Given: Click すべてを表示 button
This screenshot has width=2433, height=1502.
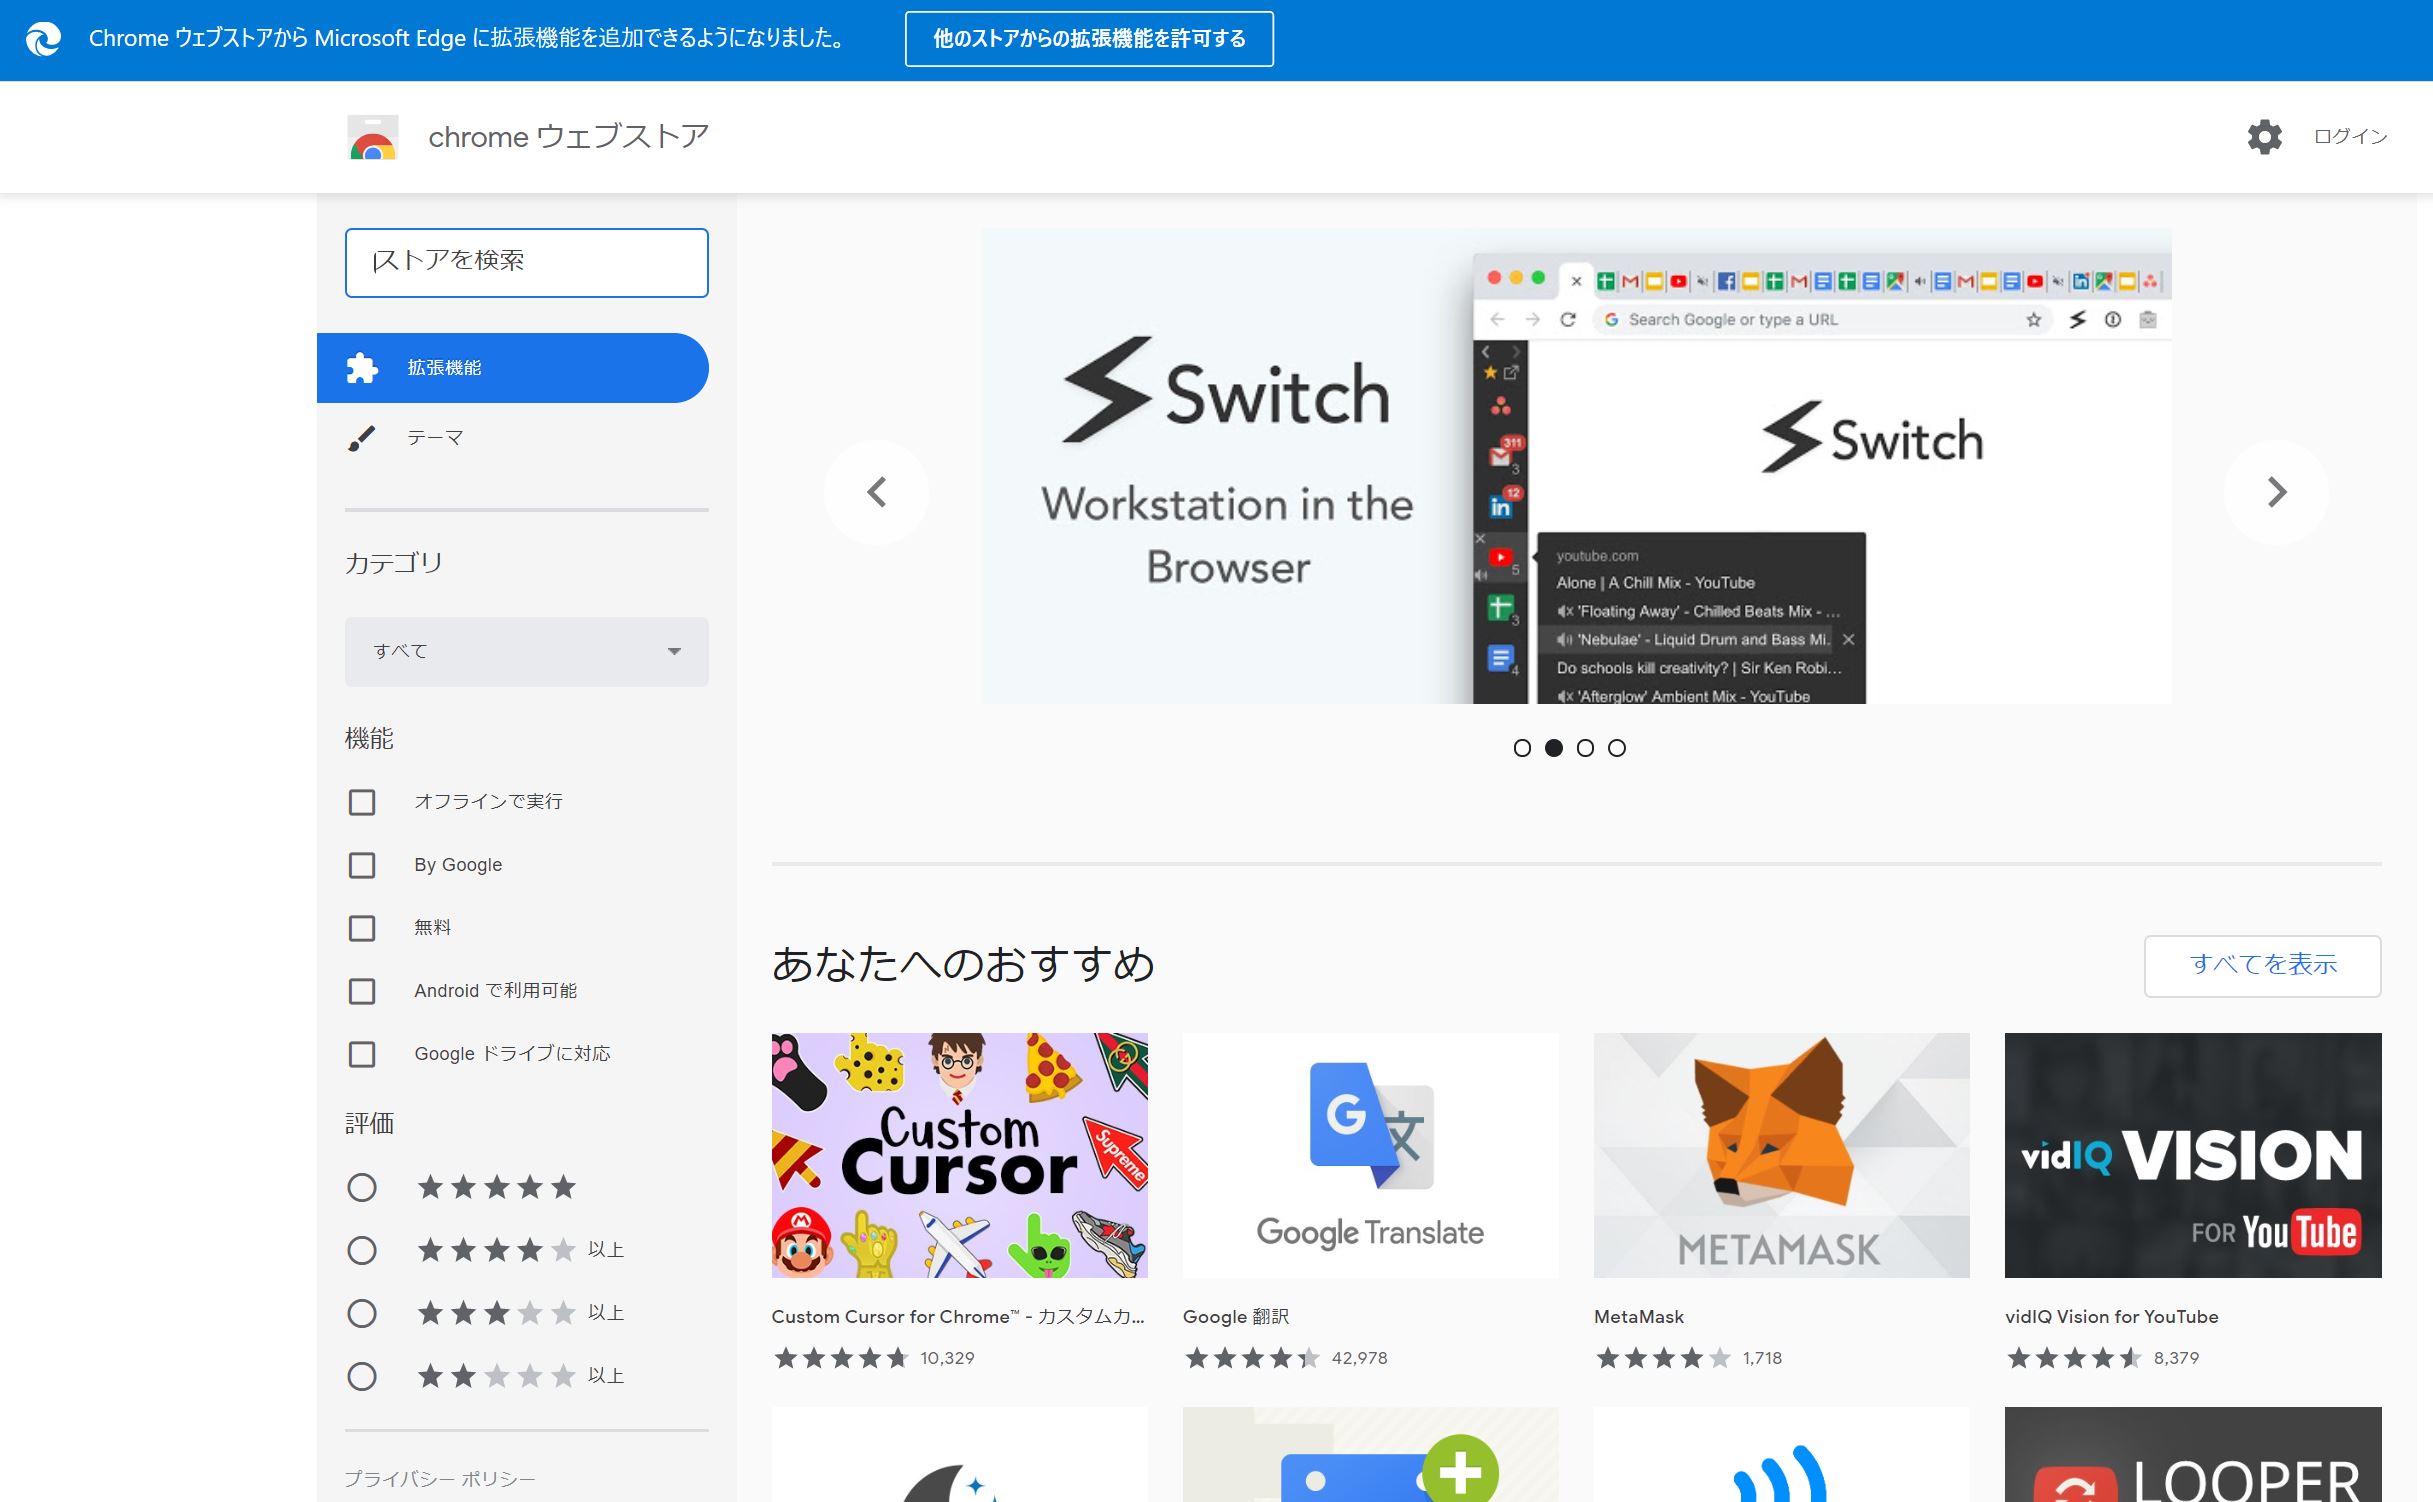Looking at the screenshot, I should (2262, 965).
